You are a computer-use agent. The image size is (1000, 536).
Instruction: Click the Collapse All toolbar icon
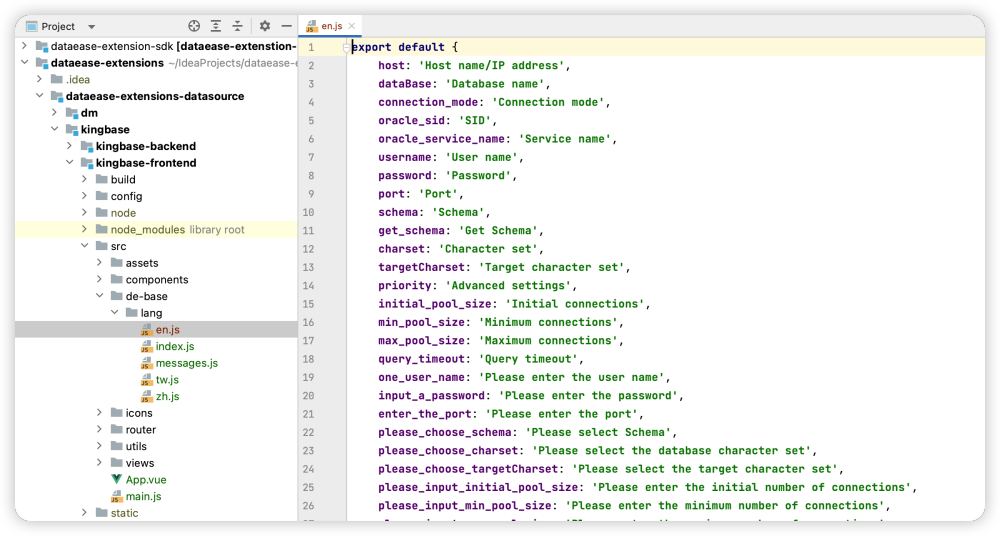click(237, 26)
